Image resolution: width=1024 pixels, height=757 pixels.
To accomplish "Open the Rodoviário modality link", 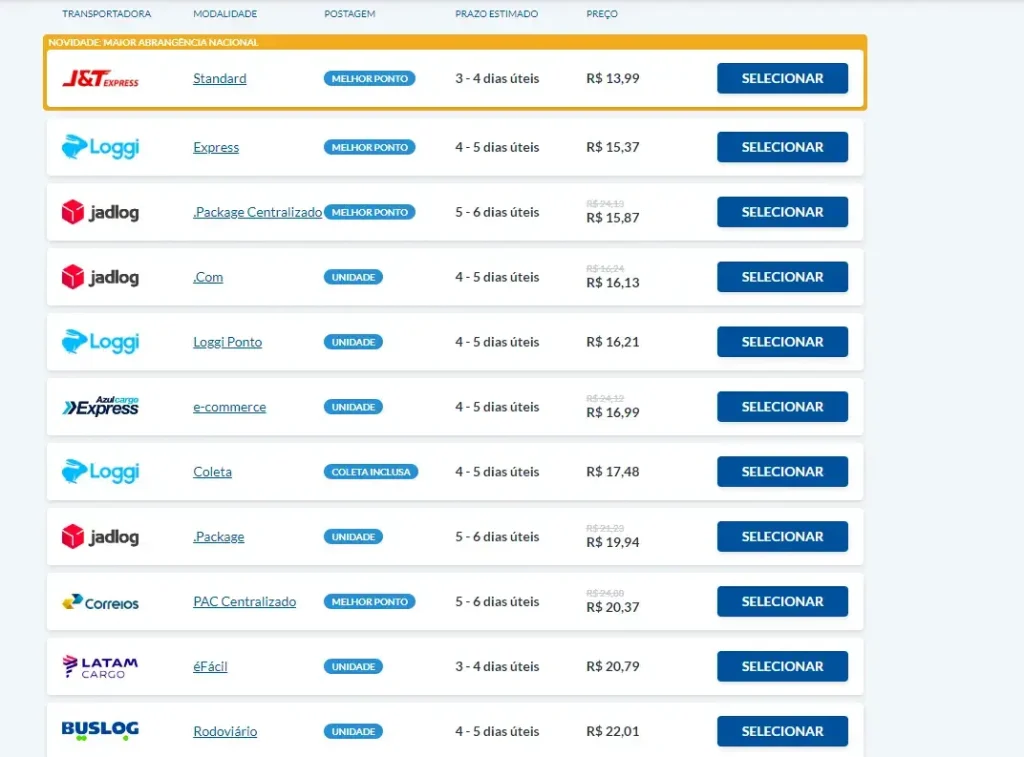I will coord(225,732).
